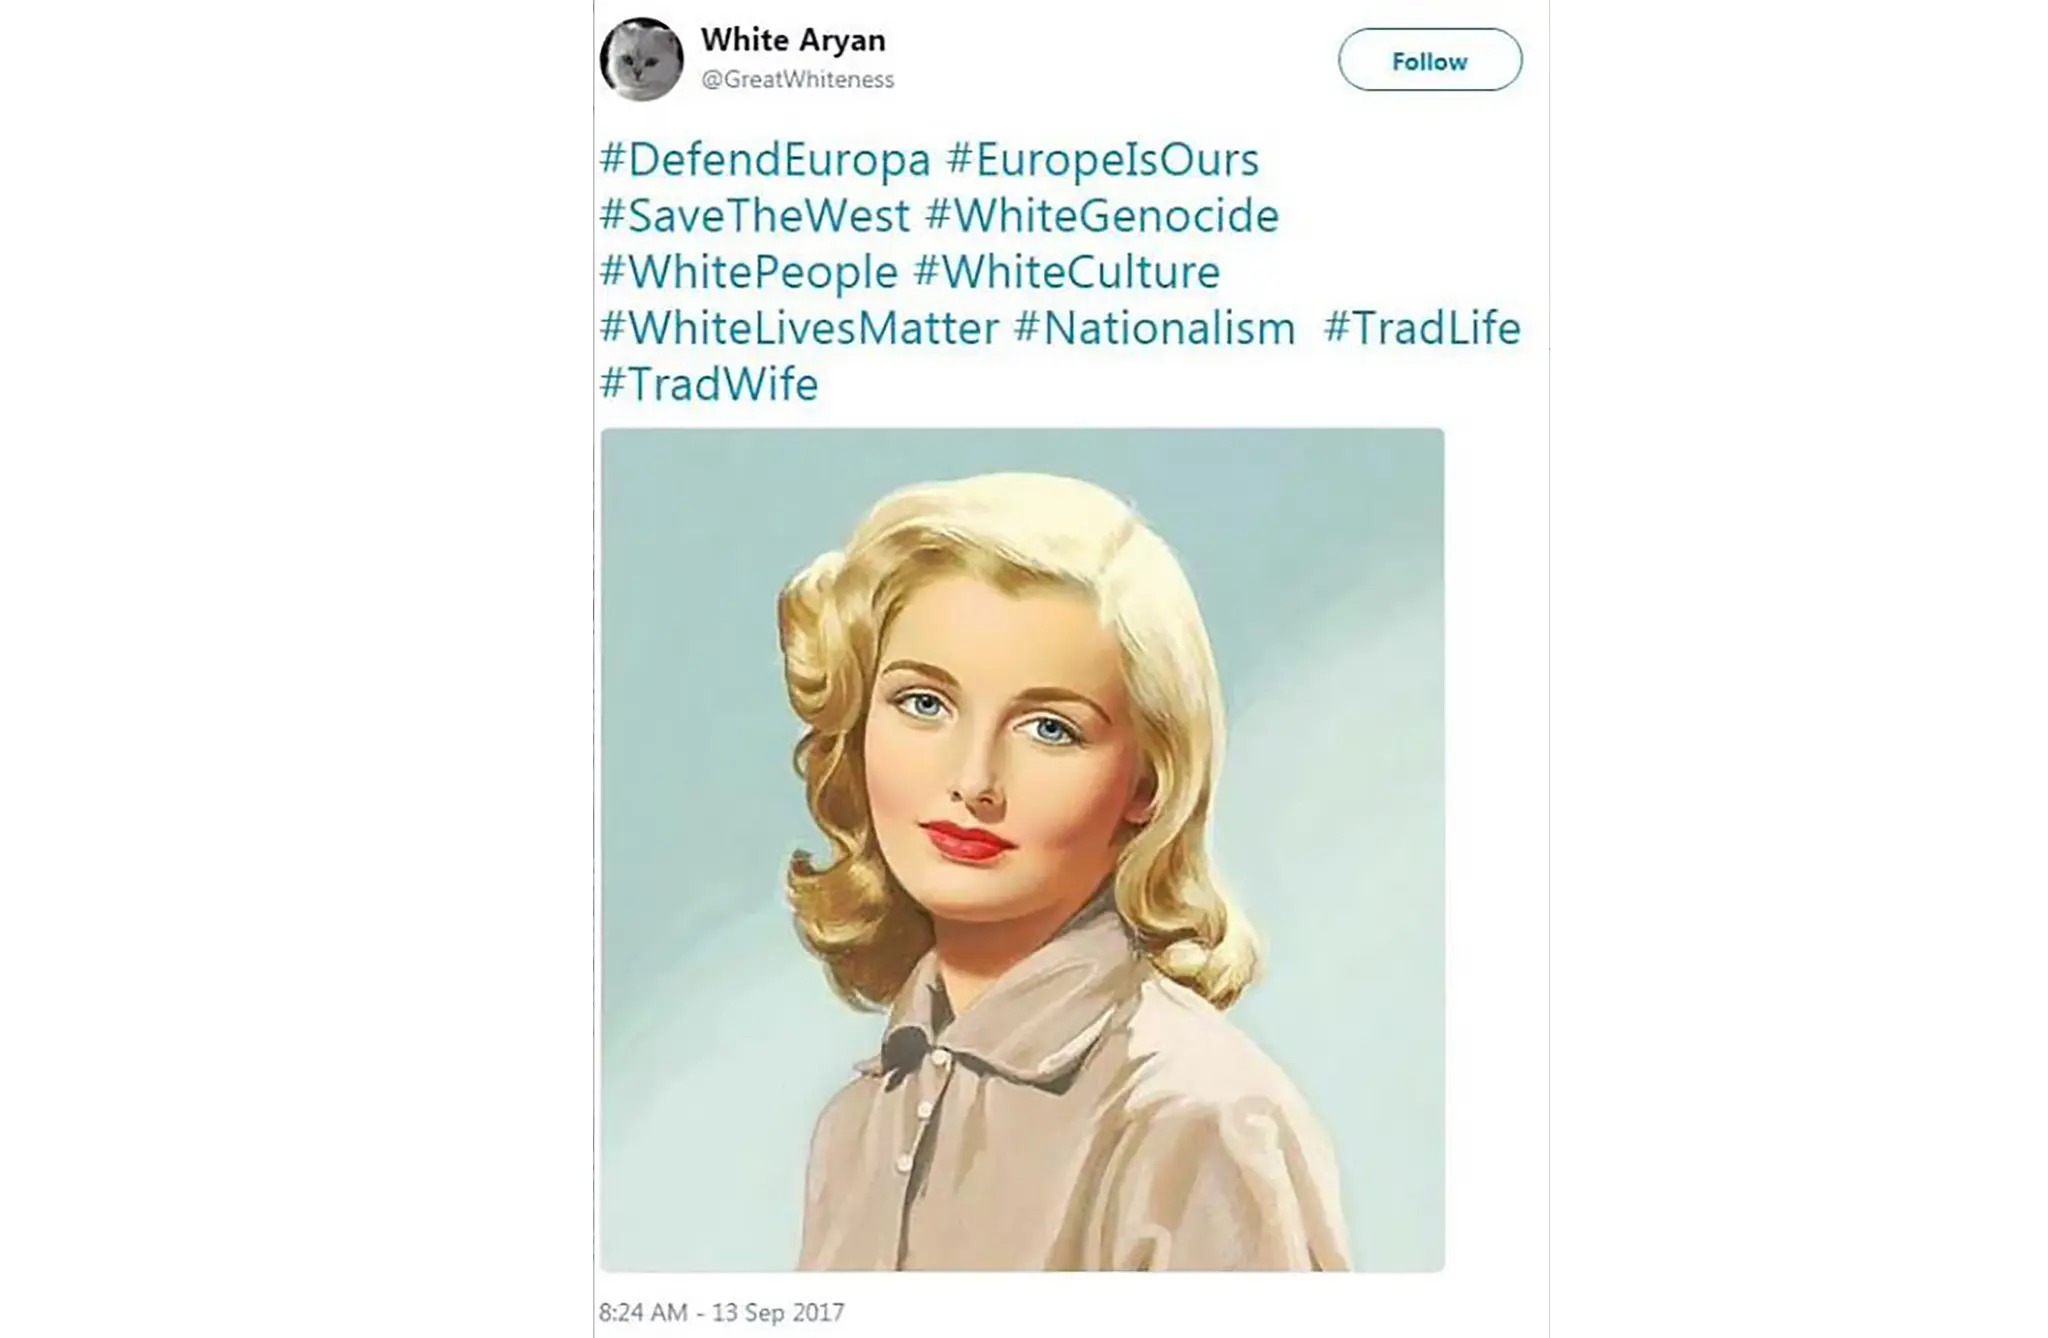Image resolution: width=2048 pixels, height=1338 pixels.
Task: Open the attached portrait illustration
Action: [1022, 850]
